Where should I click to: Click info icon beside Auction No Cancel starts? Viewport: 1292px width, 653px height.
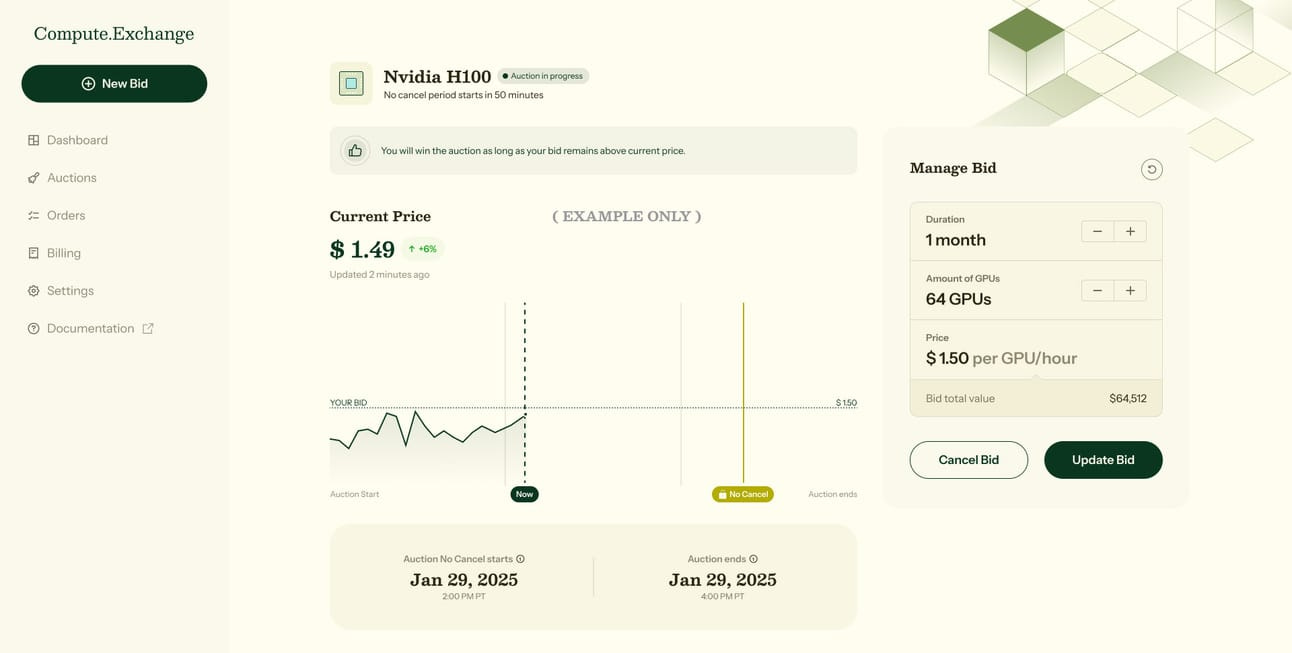click(x=520, y=559)
